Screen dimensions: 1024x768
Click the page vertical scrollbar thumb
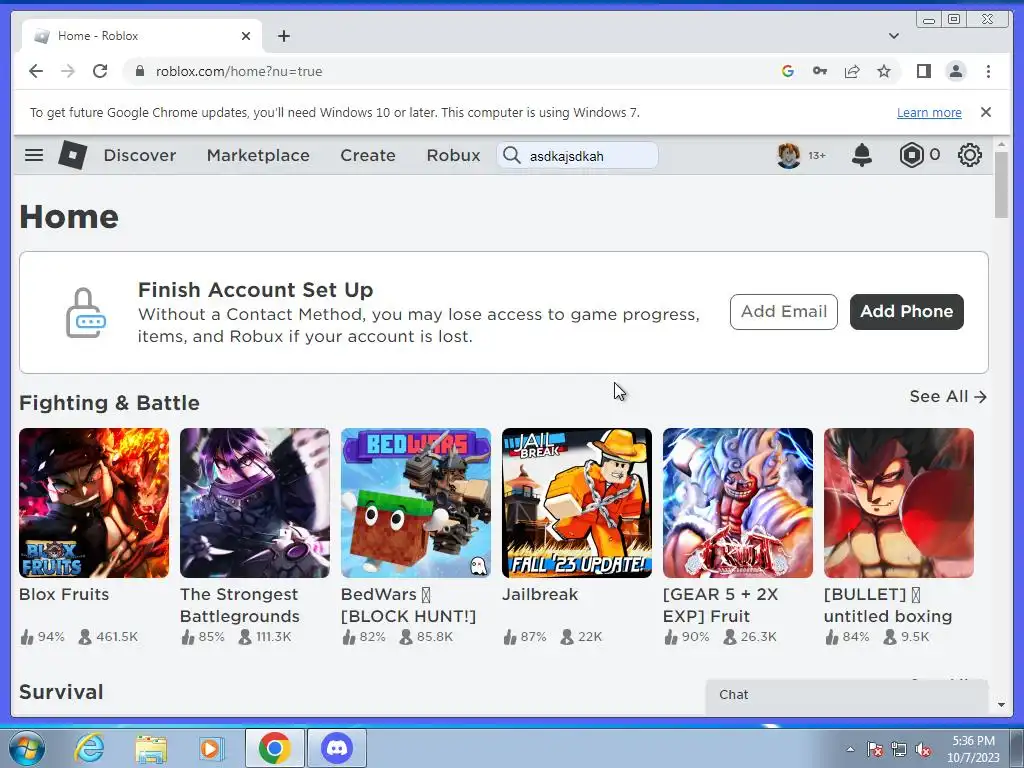1001,185
